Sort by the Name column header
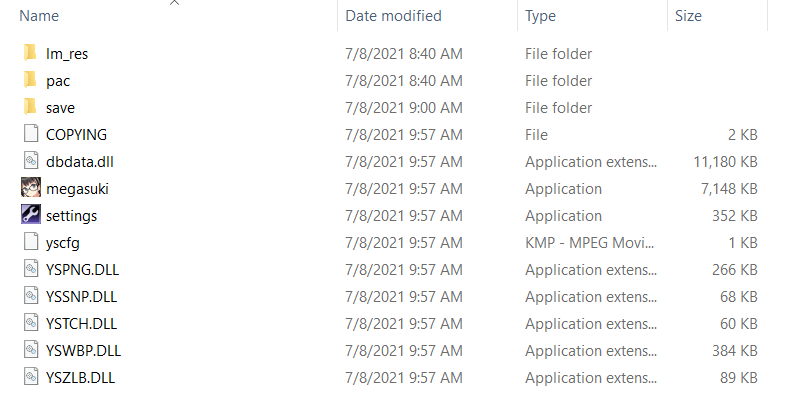790x416 pixels. click(x=40, y=16)
